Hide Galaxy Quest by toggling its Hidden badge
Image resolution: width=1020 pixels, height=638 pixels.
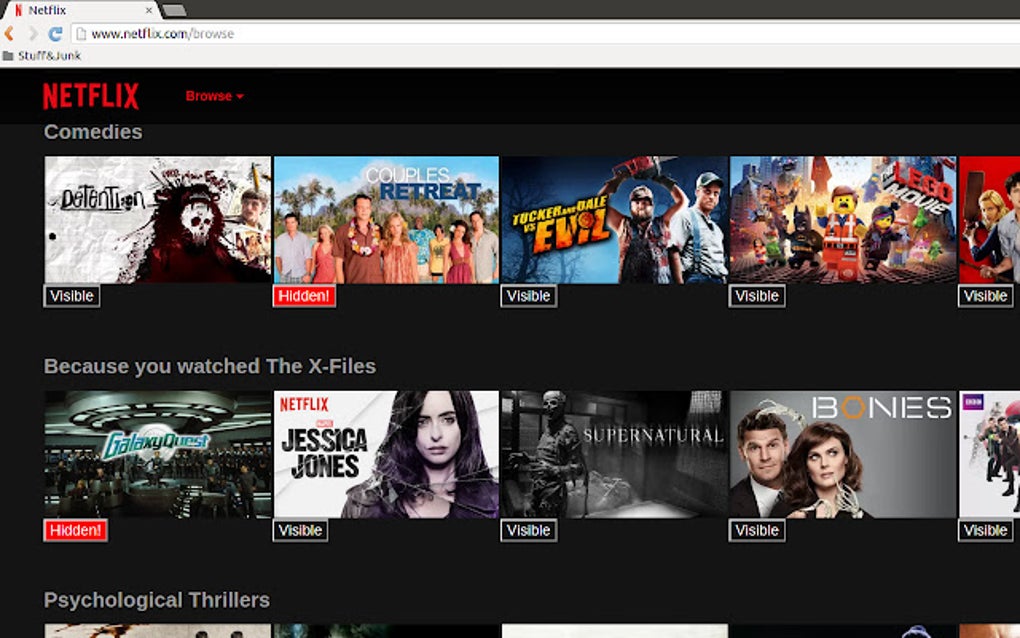[x=74, y=530]
